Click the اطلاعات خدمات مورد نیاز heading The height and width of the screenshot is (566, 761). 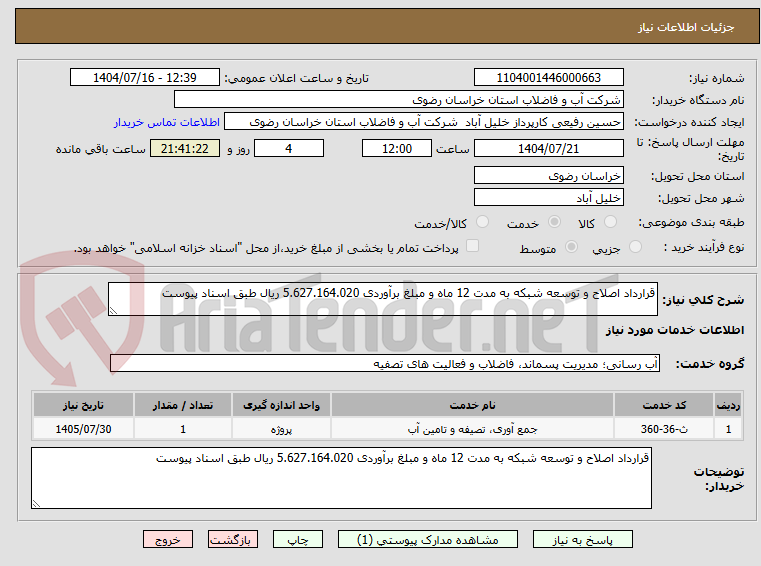(x=675, y=330)
